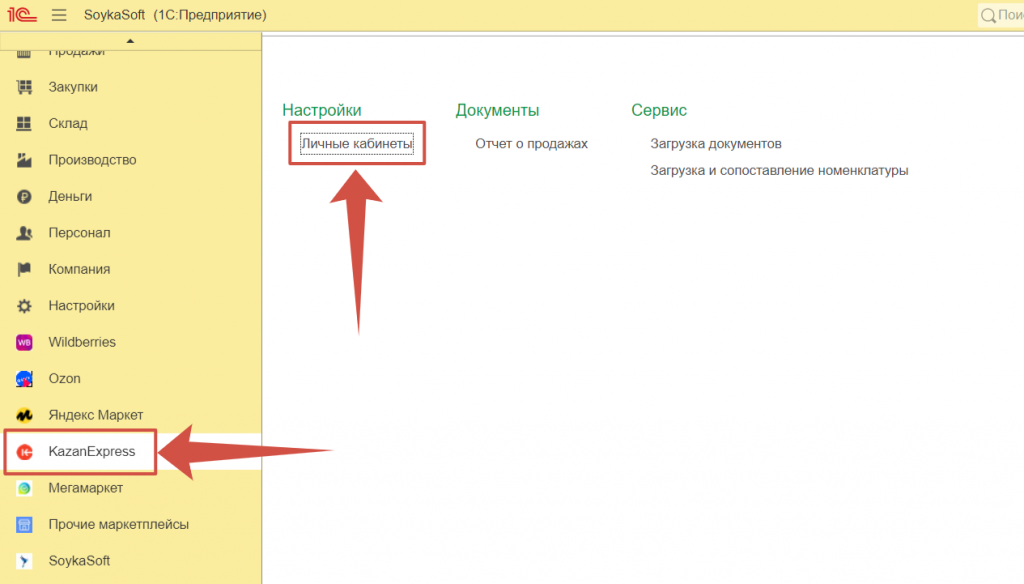Click the Закупки shopping cart icon
The width and height of the screenshot is (1024, 584).
click(x=25, y=87)
